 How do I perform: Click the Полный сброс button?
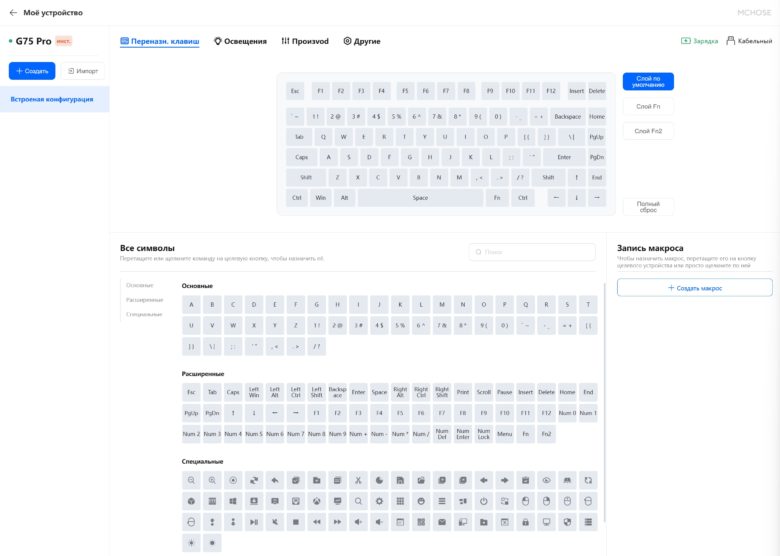648,207
